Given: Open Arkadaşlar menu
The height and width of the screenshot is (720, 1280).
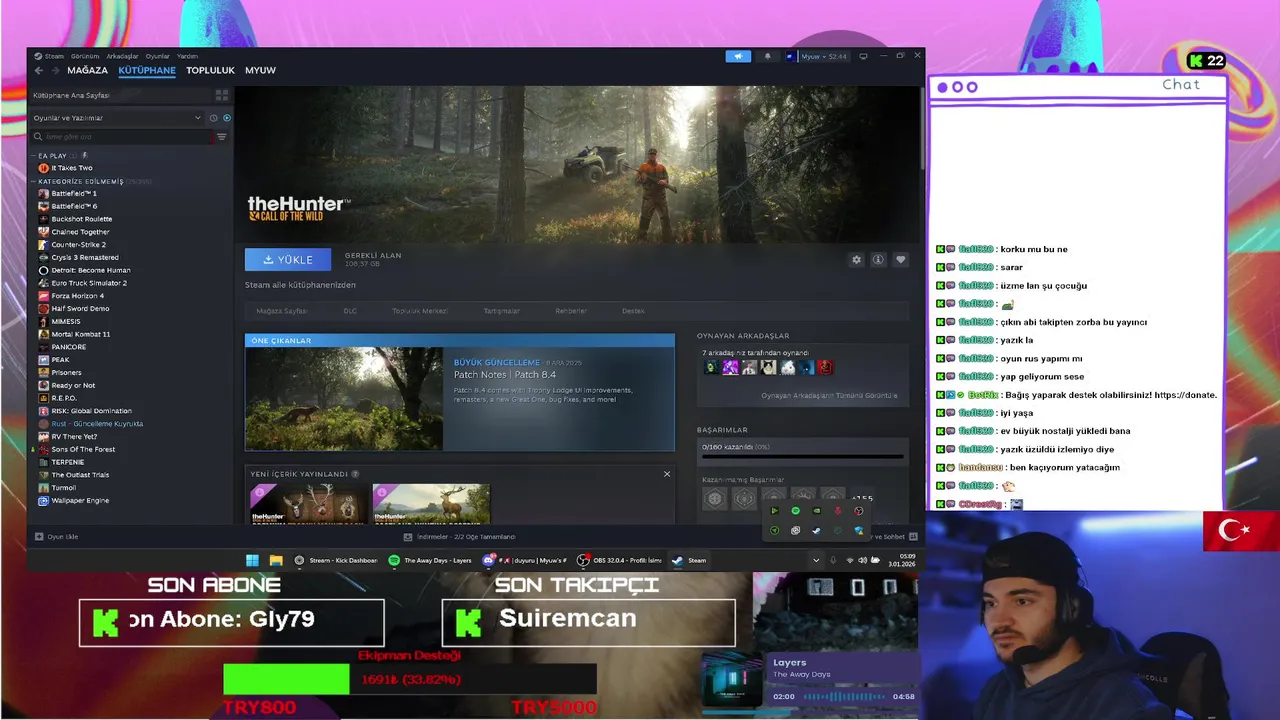Looking at the screenshot, I should [122, 56].
